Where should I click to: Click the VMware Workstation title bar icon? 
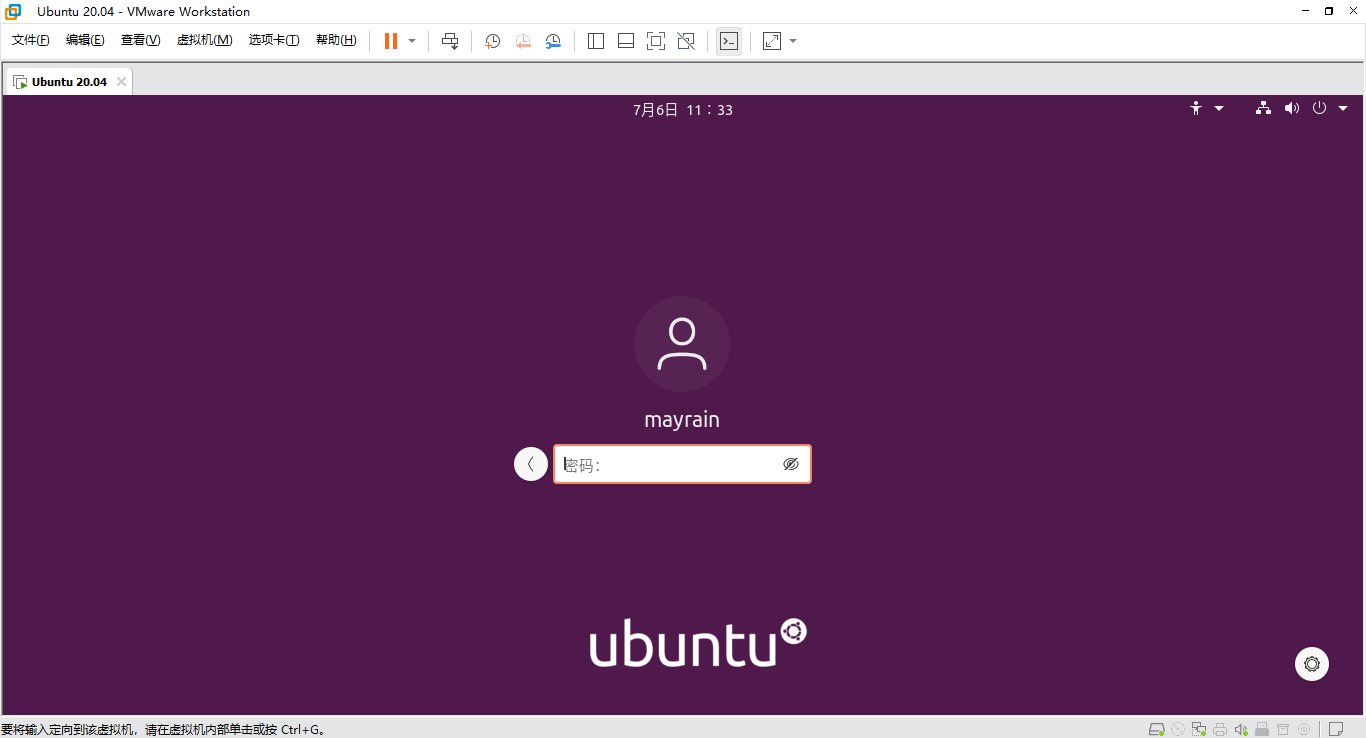[x=13, y=11]
